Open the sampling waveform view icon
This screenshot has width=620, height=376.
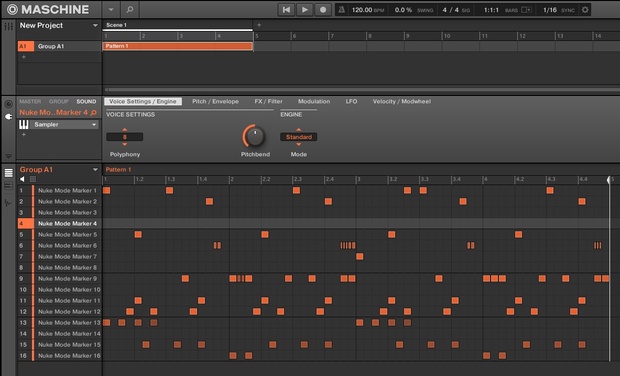[8, 203]
